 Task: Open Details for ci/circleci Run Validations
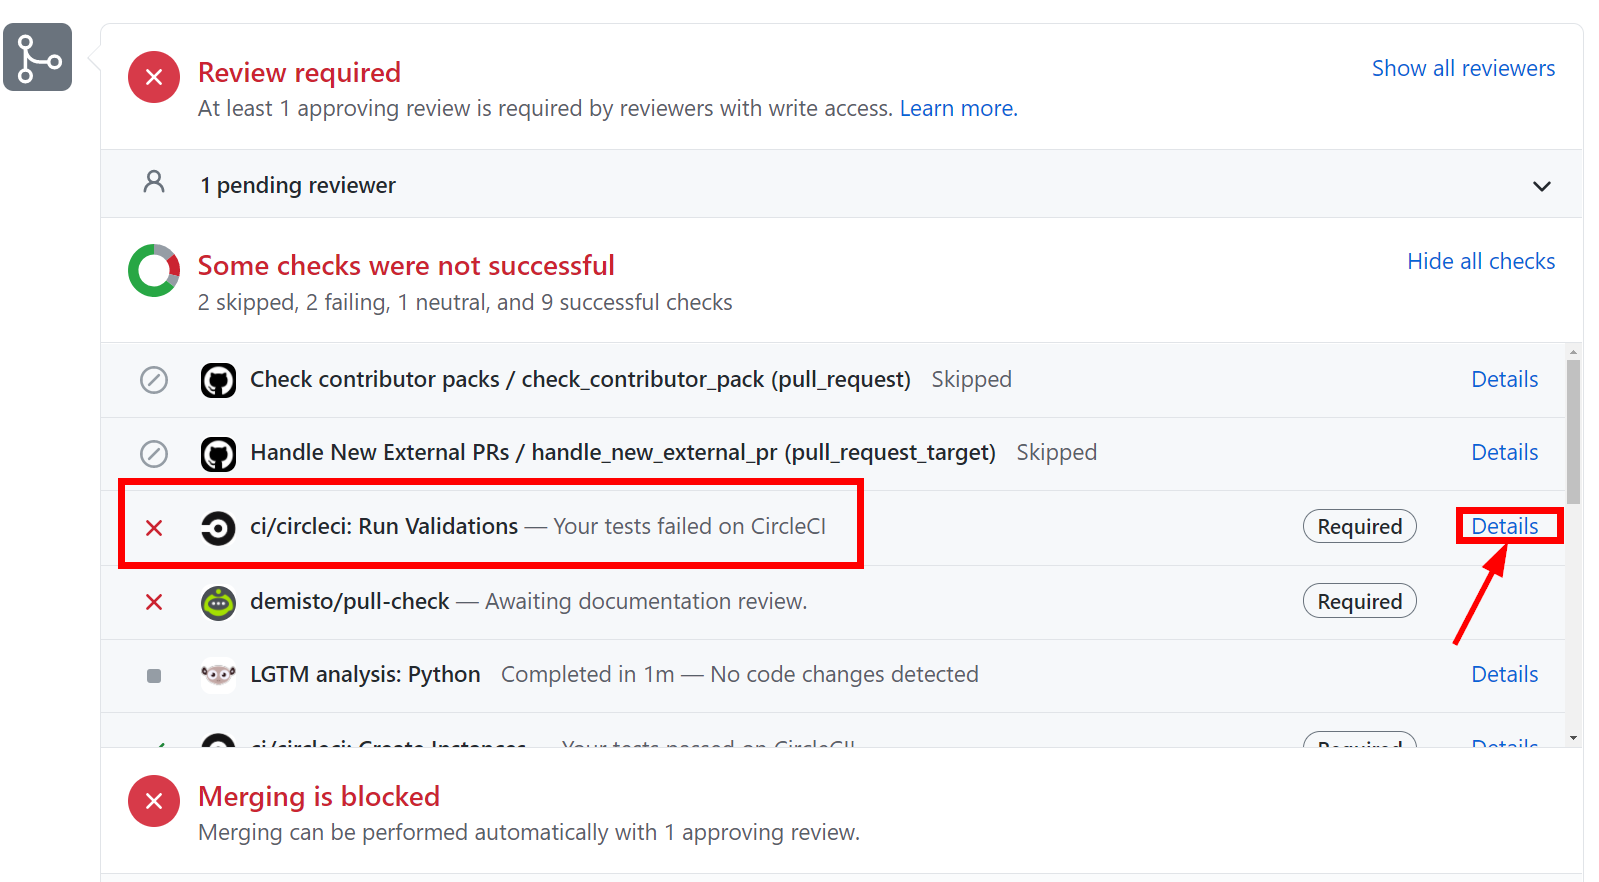1504,526
